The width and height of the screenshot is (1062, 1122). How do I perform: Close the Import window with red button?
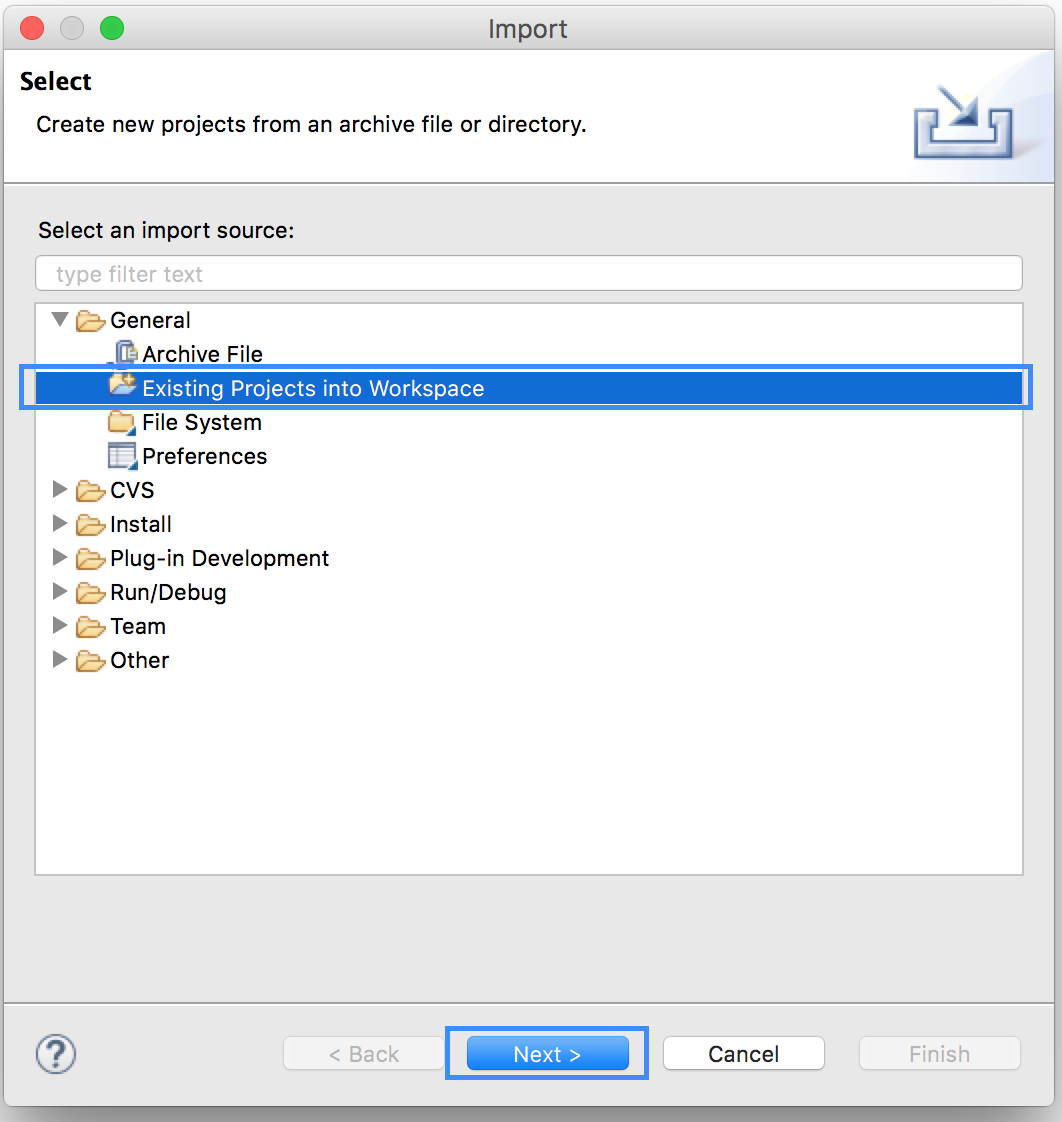point(32,29)
